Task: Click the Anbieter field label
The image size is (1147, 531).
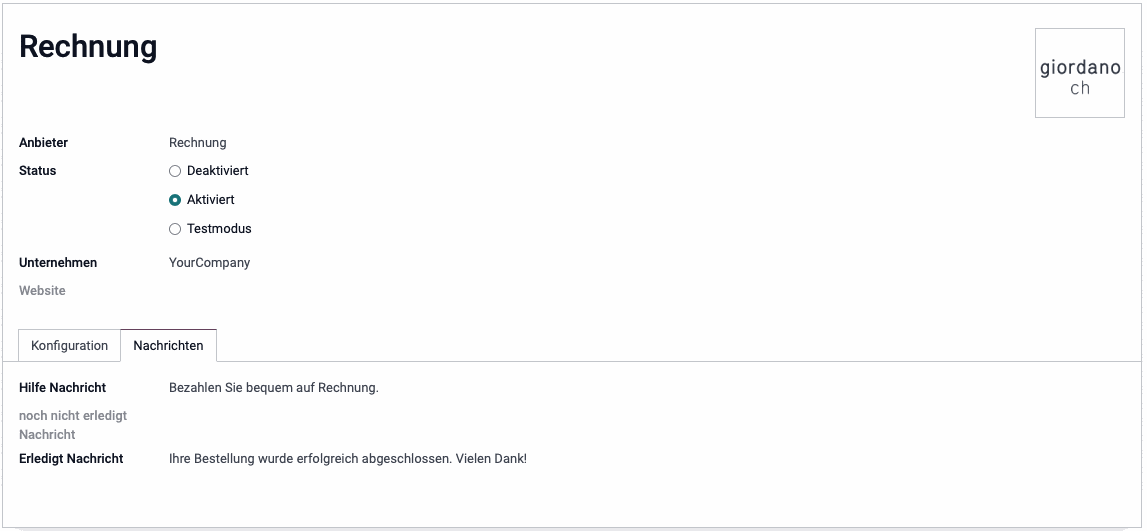Action: pos(43,143)
